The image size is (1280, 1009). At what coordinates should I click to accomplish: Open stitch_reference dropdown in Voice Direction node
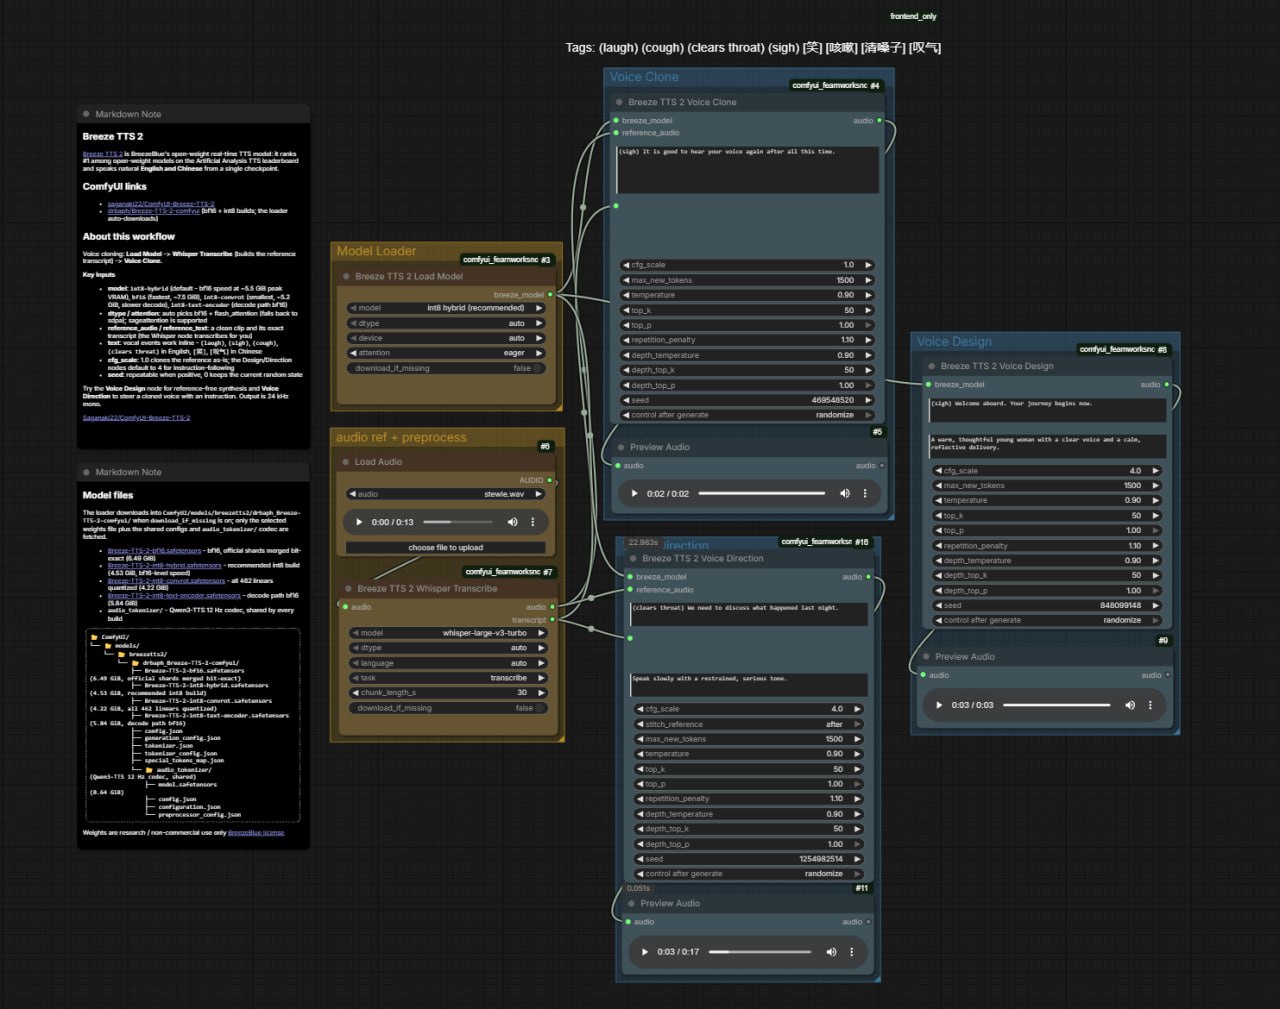(748, 724)
